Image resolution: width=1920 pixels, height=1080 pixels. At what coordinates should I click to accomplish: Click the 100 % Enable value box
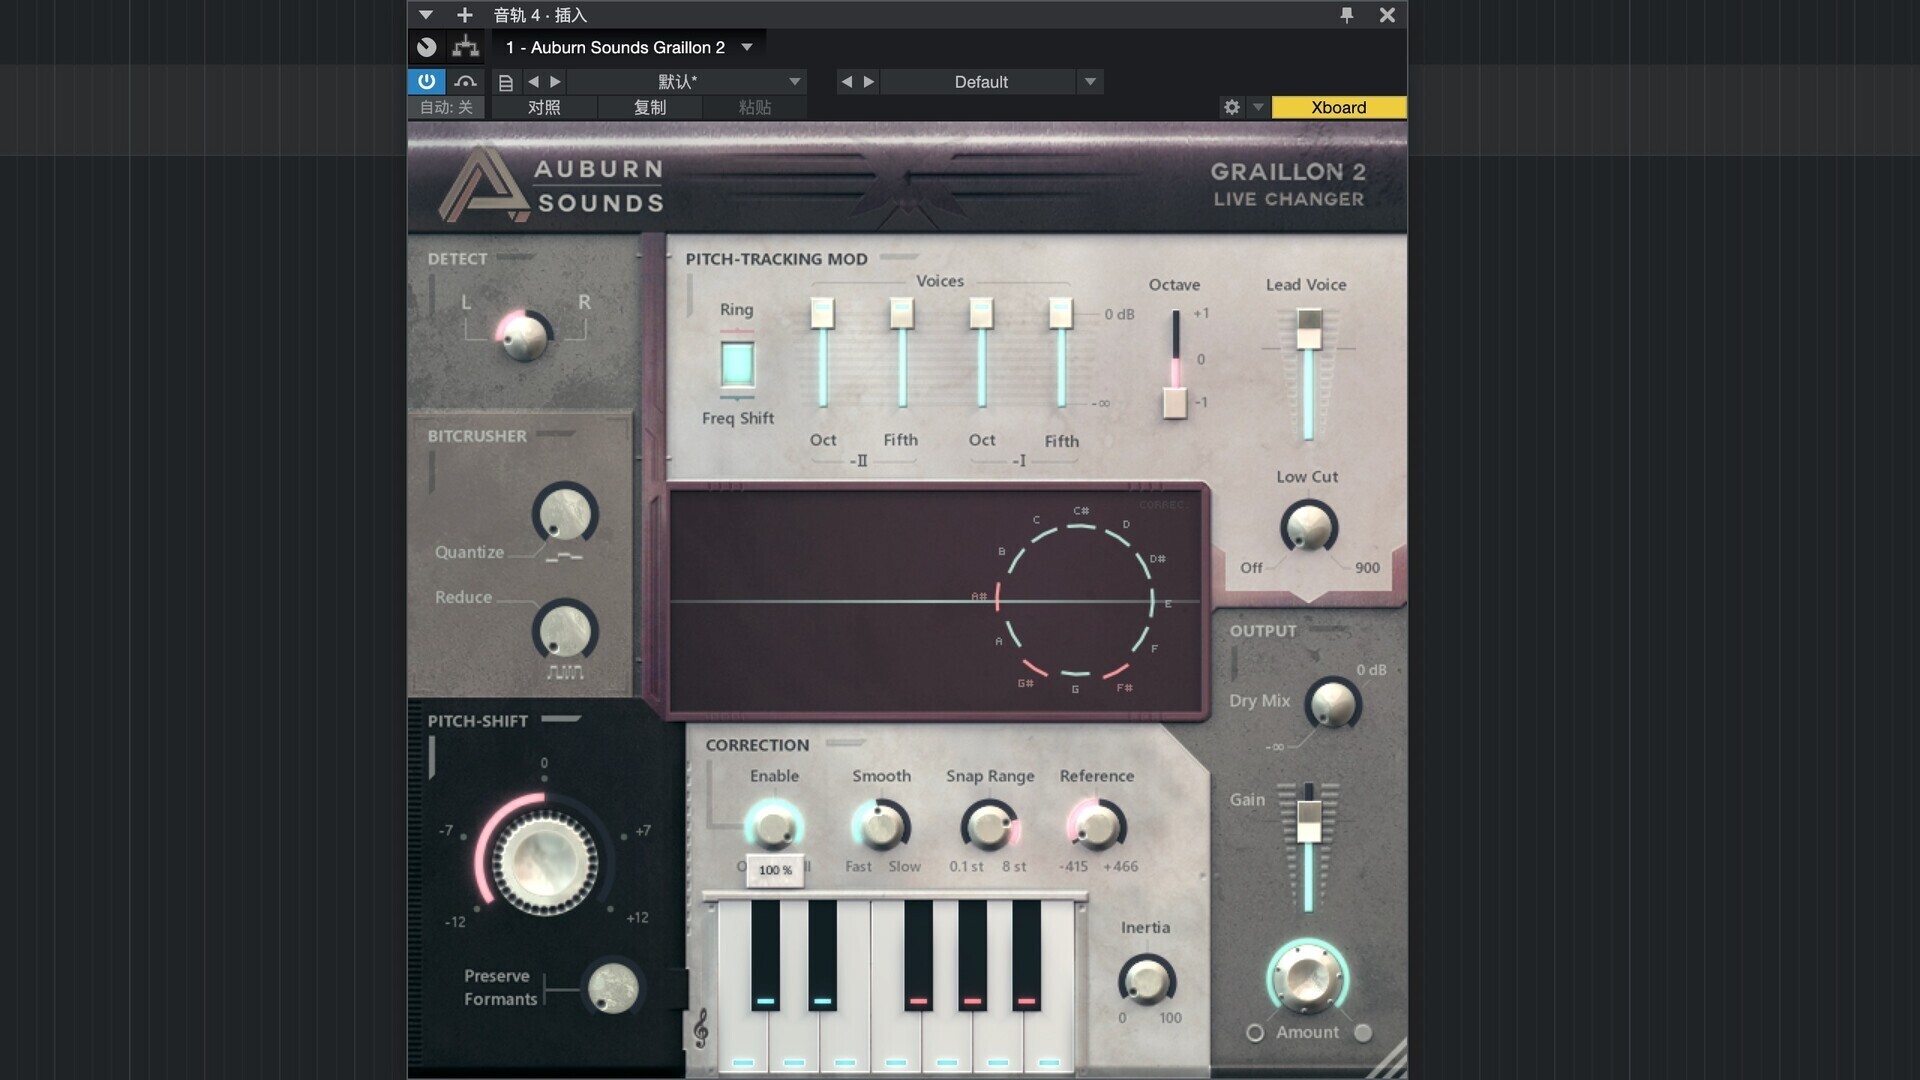click(x=775, y=870)
